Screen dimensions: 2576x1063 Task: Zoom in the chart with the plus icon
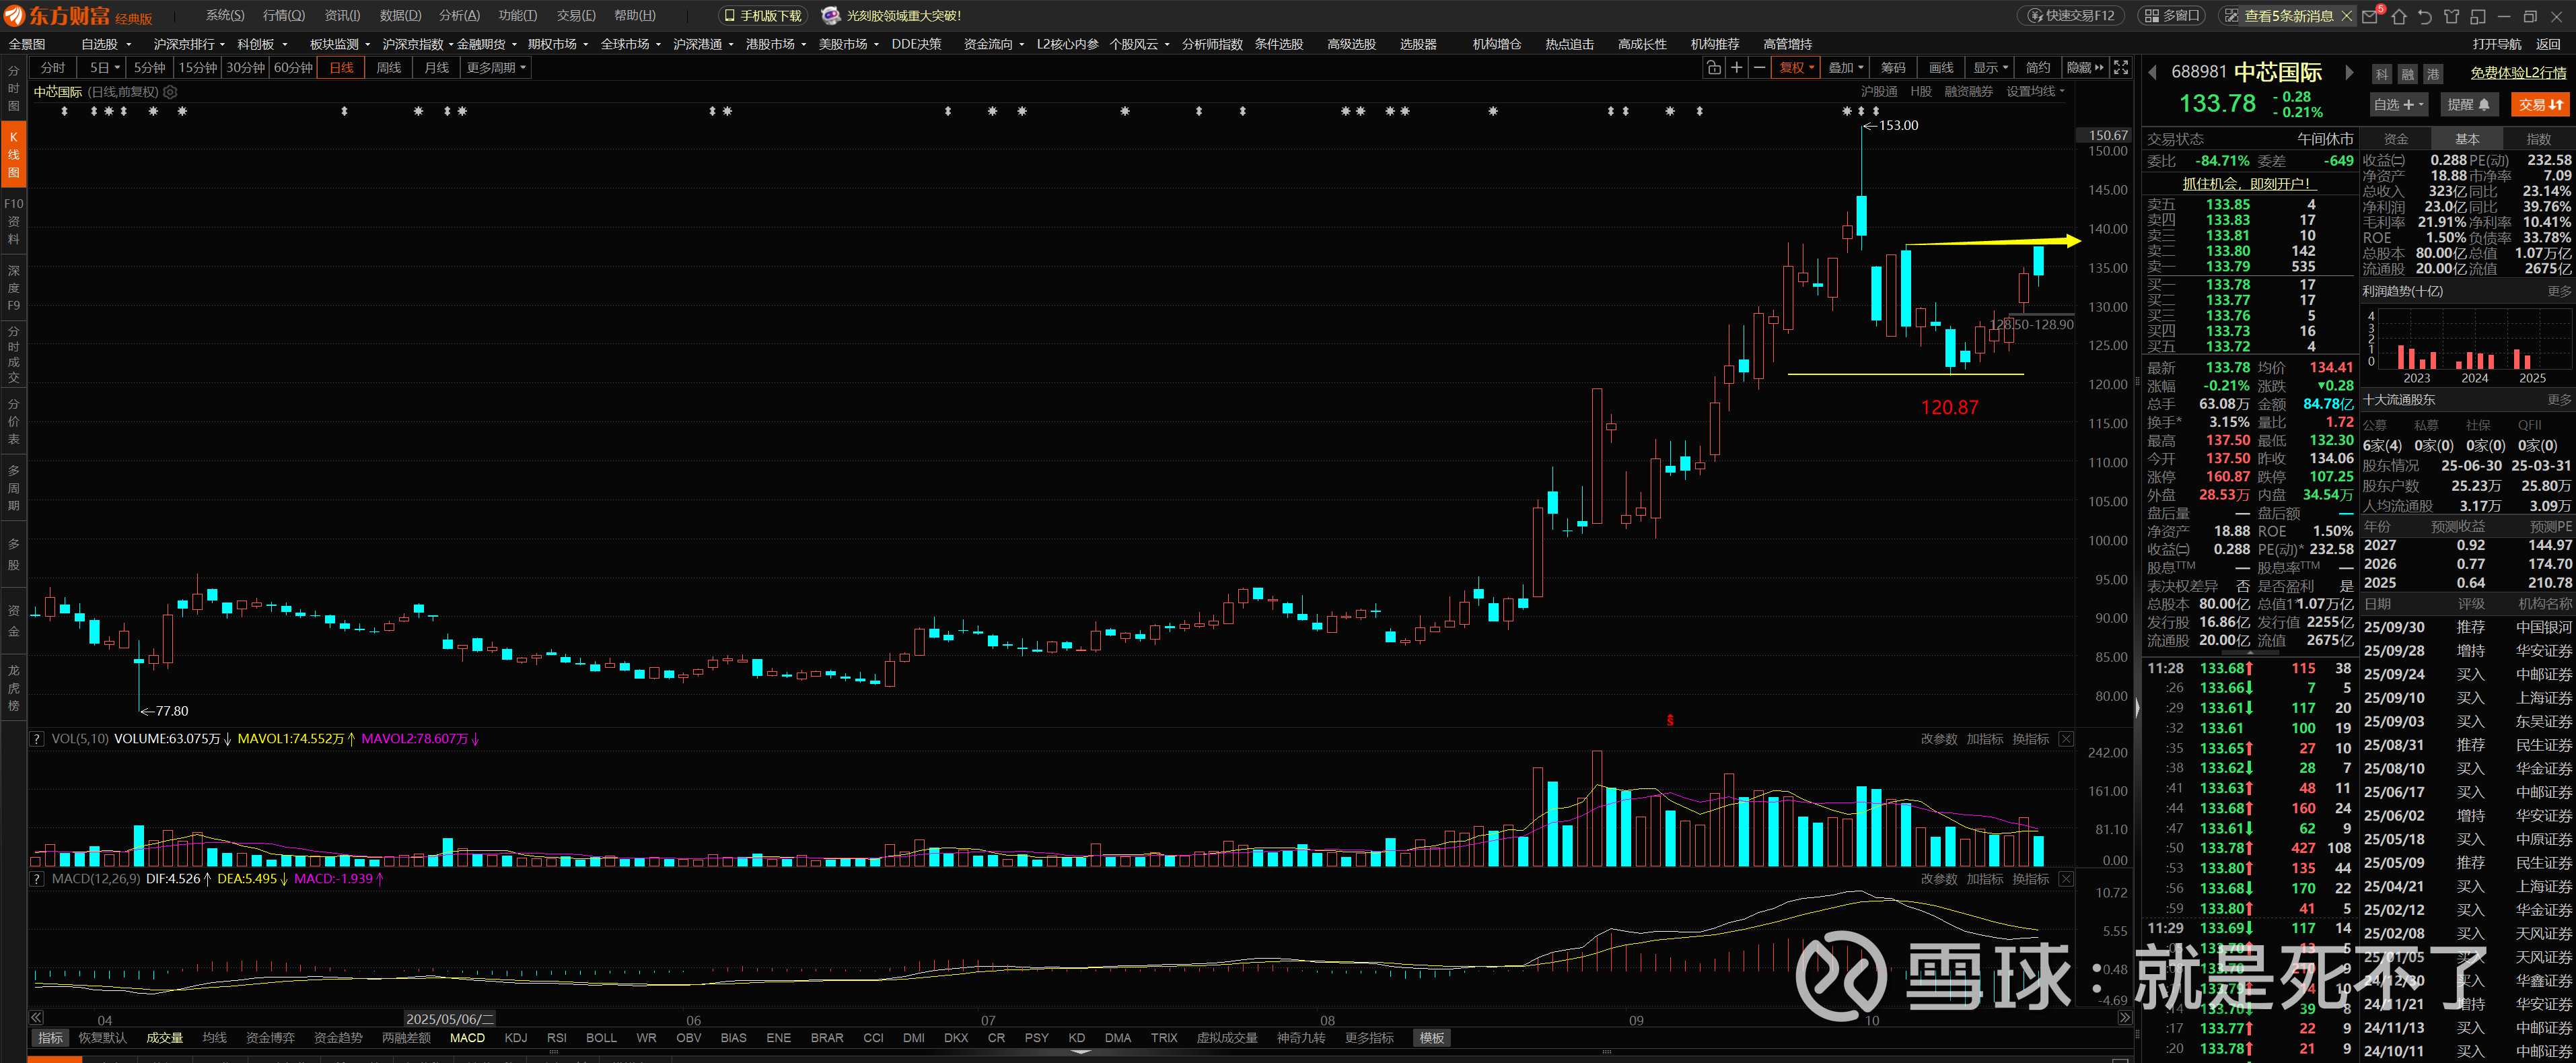tap(1737, 68)
